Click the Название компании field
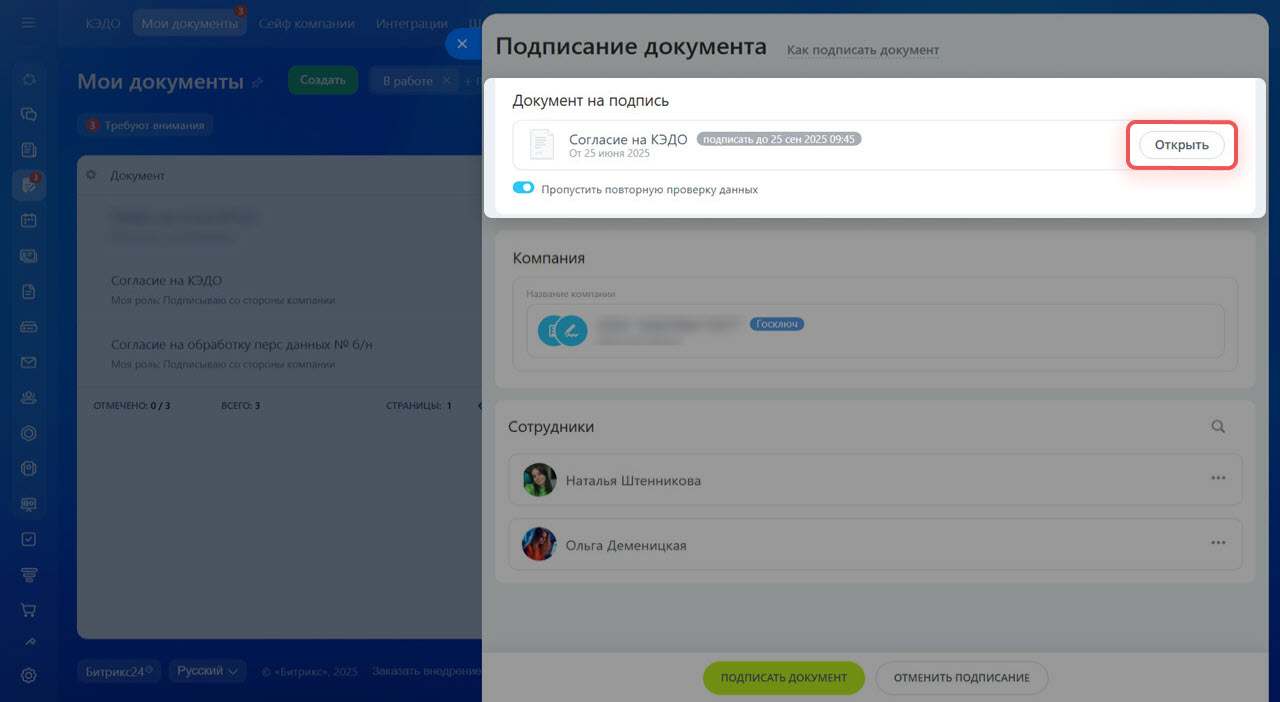This screenshot has width=1280, height=702. pos(875,331)
